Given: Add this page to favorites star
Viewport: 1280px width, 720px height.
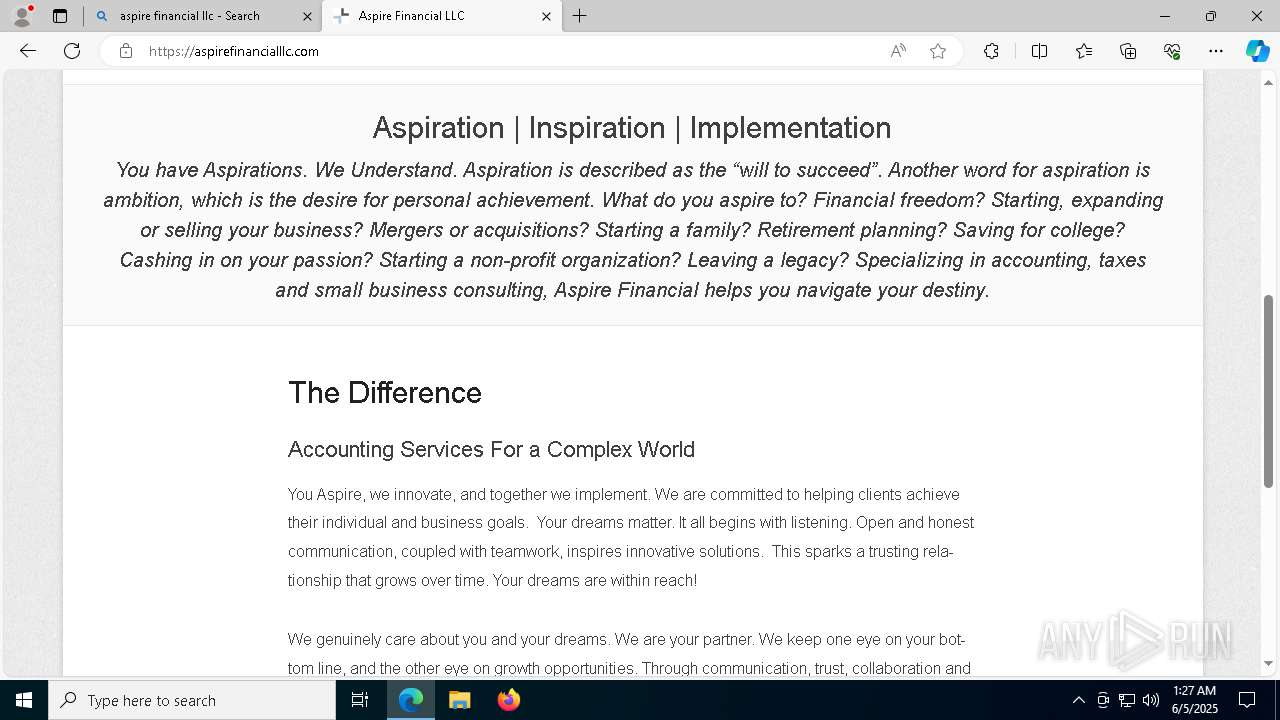Looking at the screenshot, I should 938,51.
